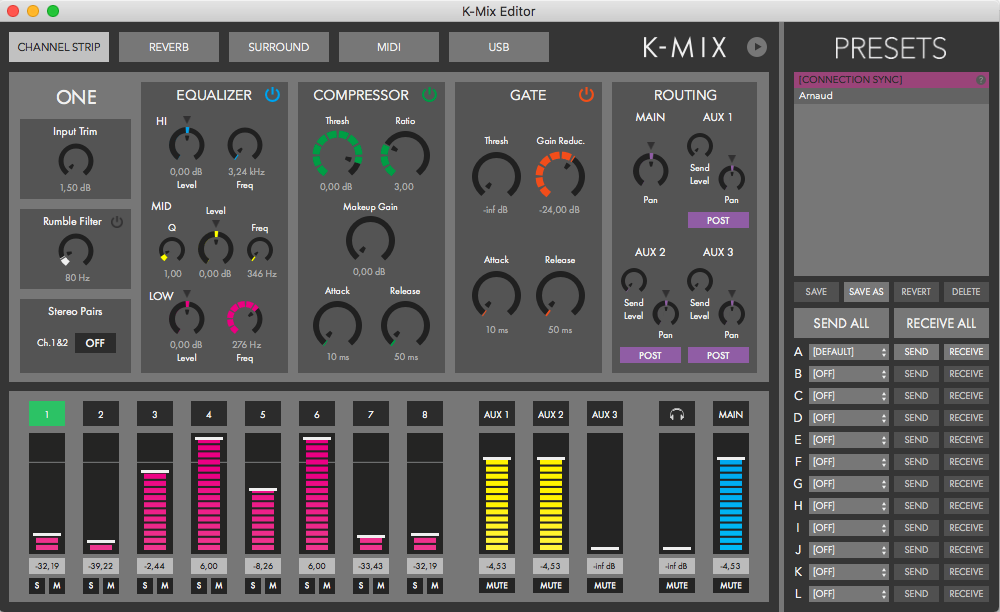Select the headphone monitor channel
Screen dimensions: 1000x612
point(676,413)
